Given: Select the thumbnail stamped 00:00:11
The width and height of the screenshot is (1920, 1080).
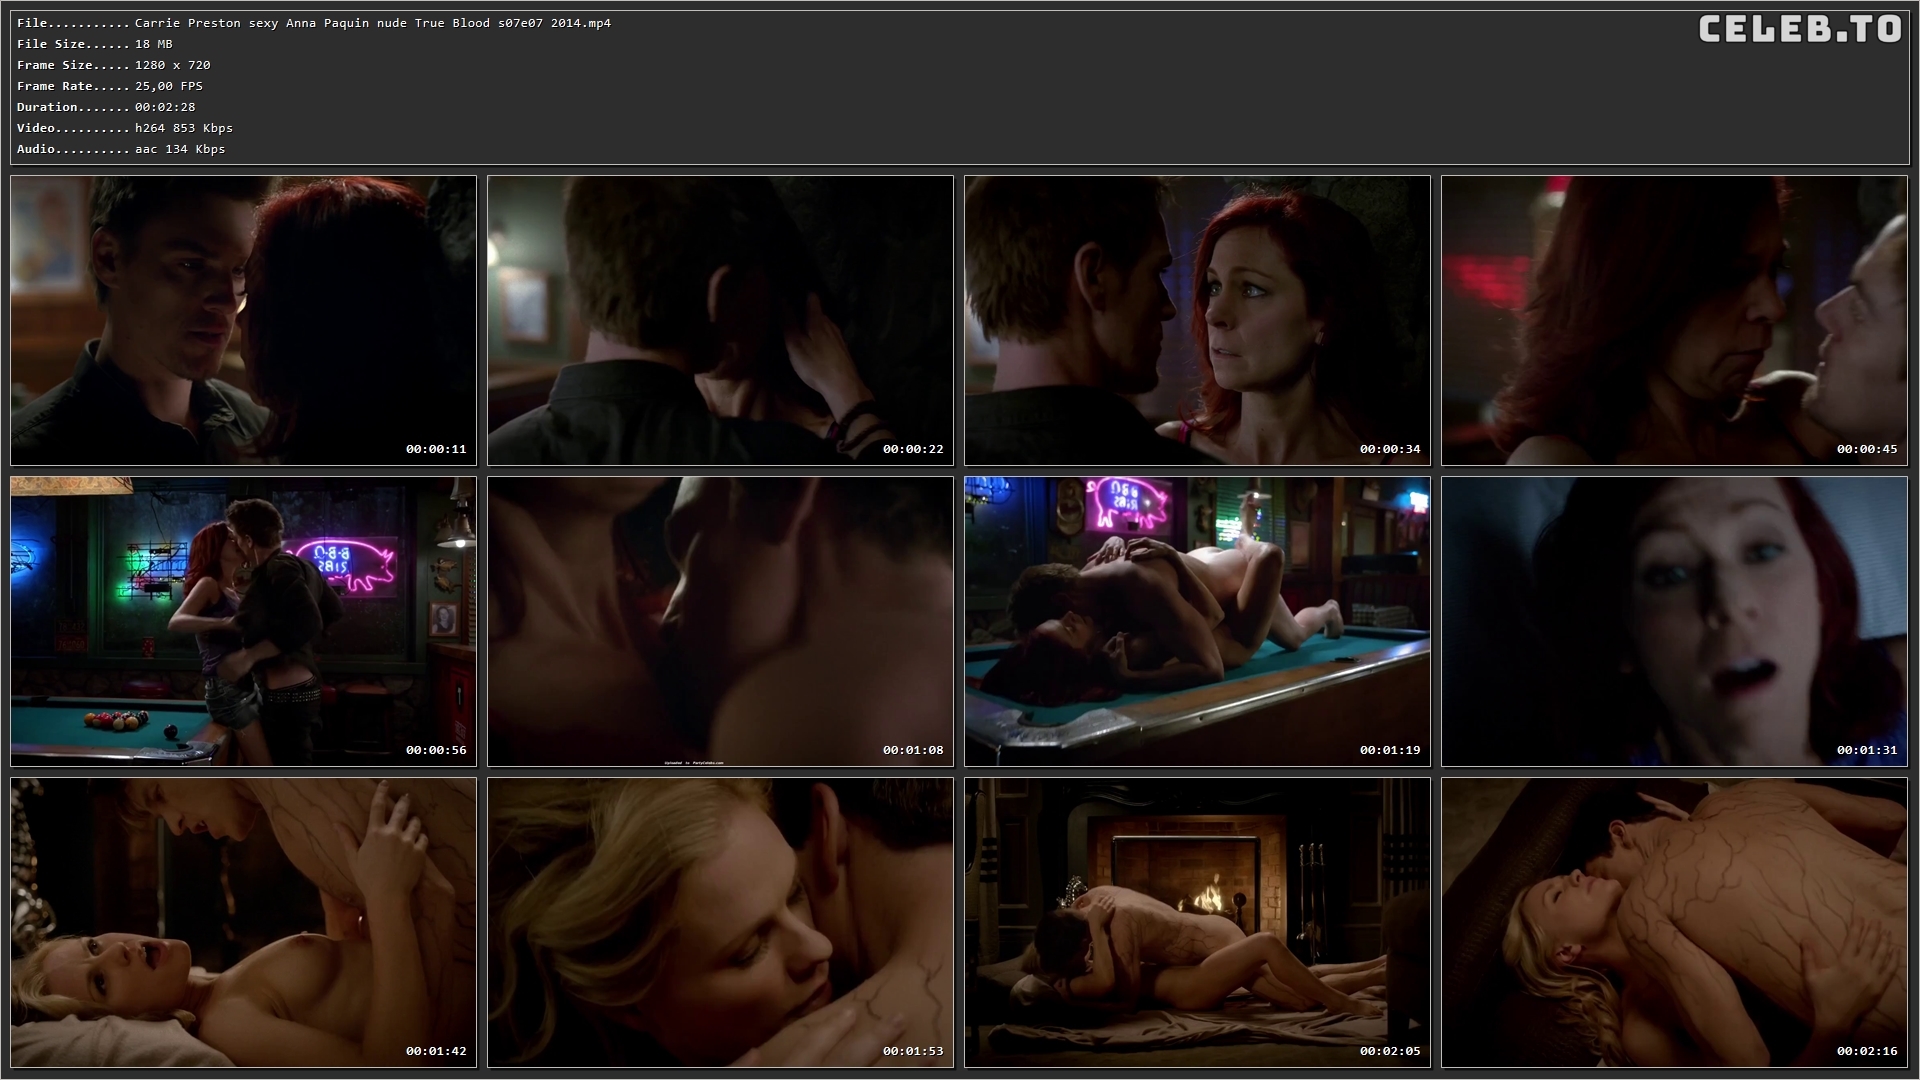Looking at the screenshot, I should (x=243, y=321).
